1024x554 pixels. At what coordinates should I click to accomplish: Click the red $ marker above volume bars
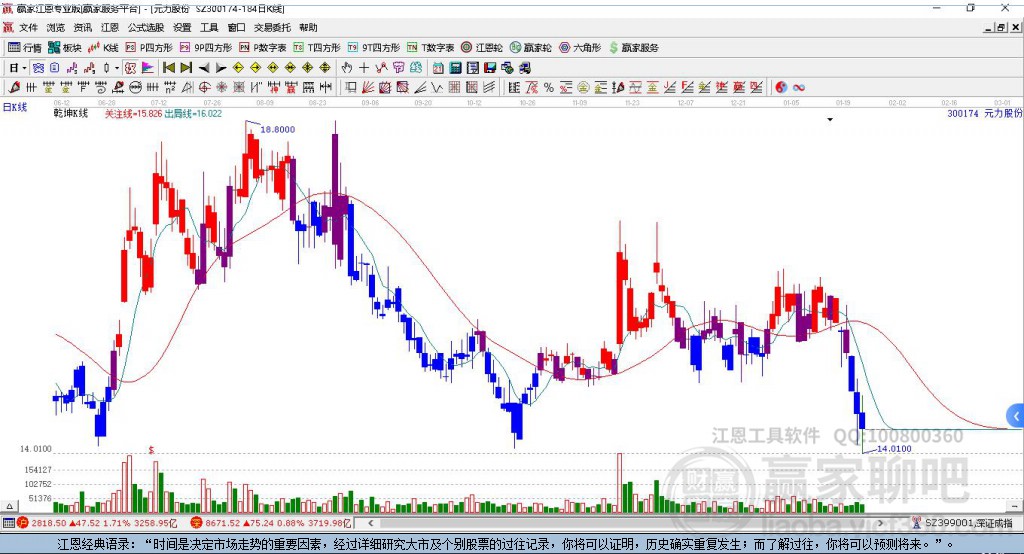click(152, 450)
